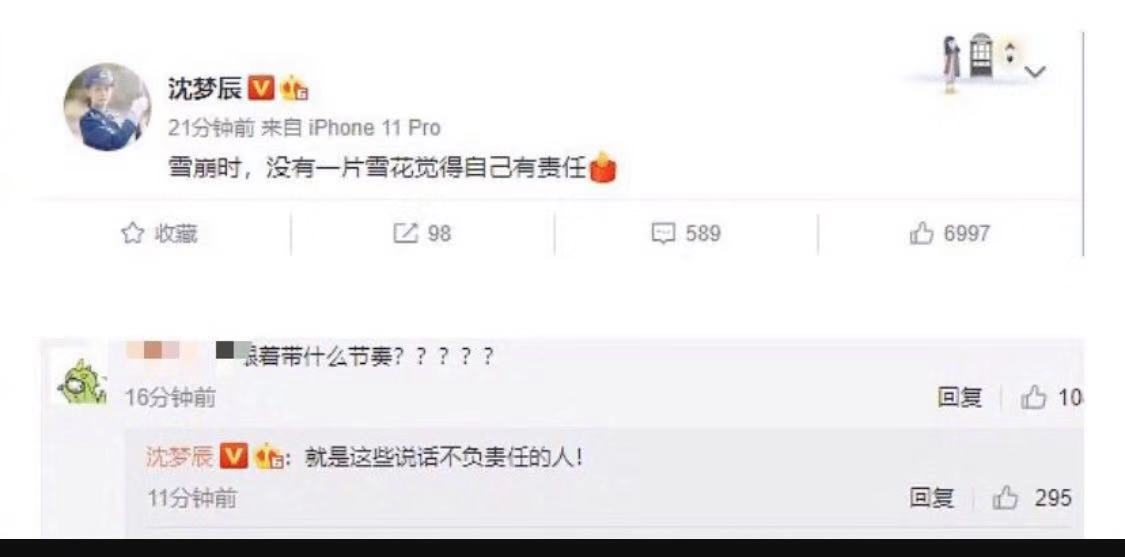Screen dimensions: 1125x557
Task: Click 回复 on the 11分钟前 reply
Action: tap(931, 497)
